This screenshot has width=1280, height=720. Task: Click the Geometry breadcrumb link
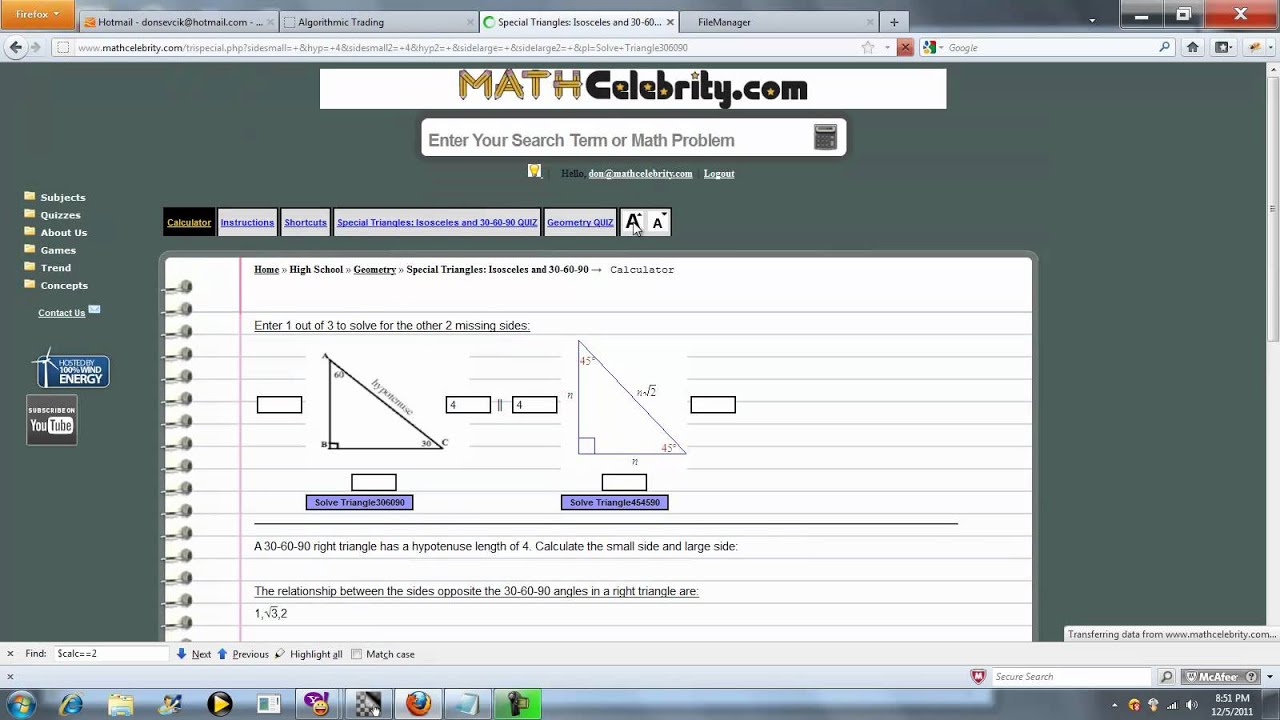click(x=375, y=270)
